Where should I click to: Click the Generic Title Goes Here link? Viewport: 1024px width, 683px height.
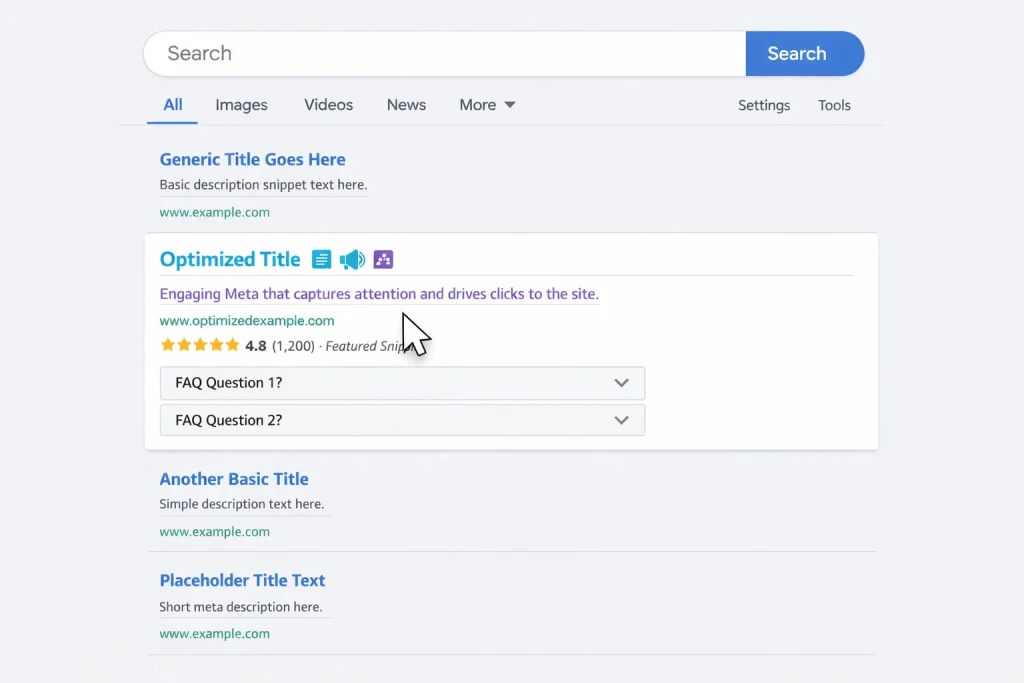click(x=252, y=159)
